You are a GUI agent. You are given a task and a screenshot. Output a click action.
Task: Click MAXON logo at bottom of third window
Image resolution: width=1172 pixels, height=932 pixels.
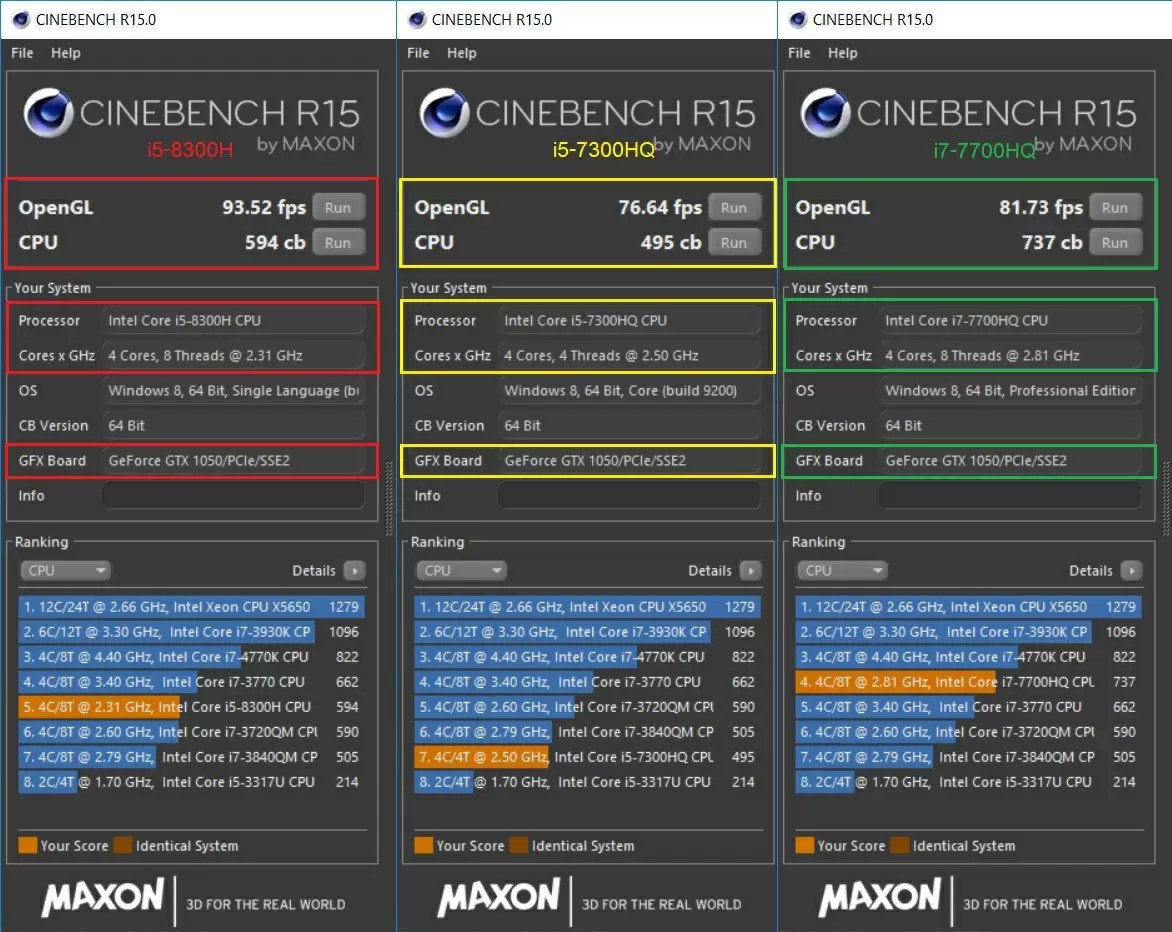[880, 897]
